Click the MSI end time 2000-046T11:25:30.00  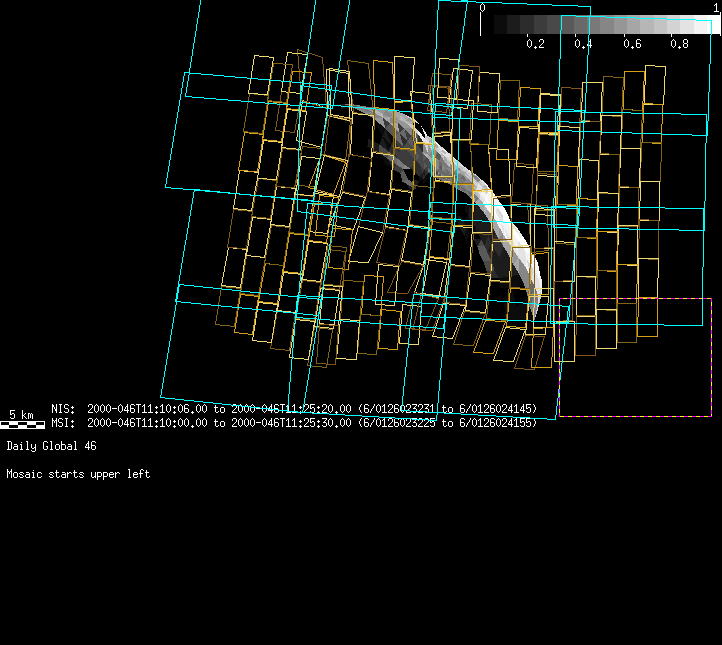click(x=291, y=423)
